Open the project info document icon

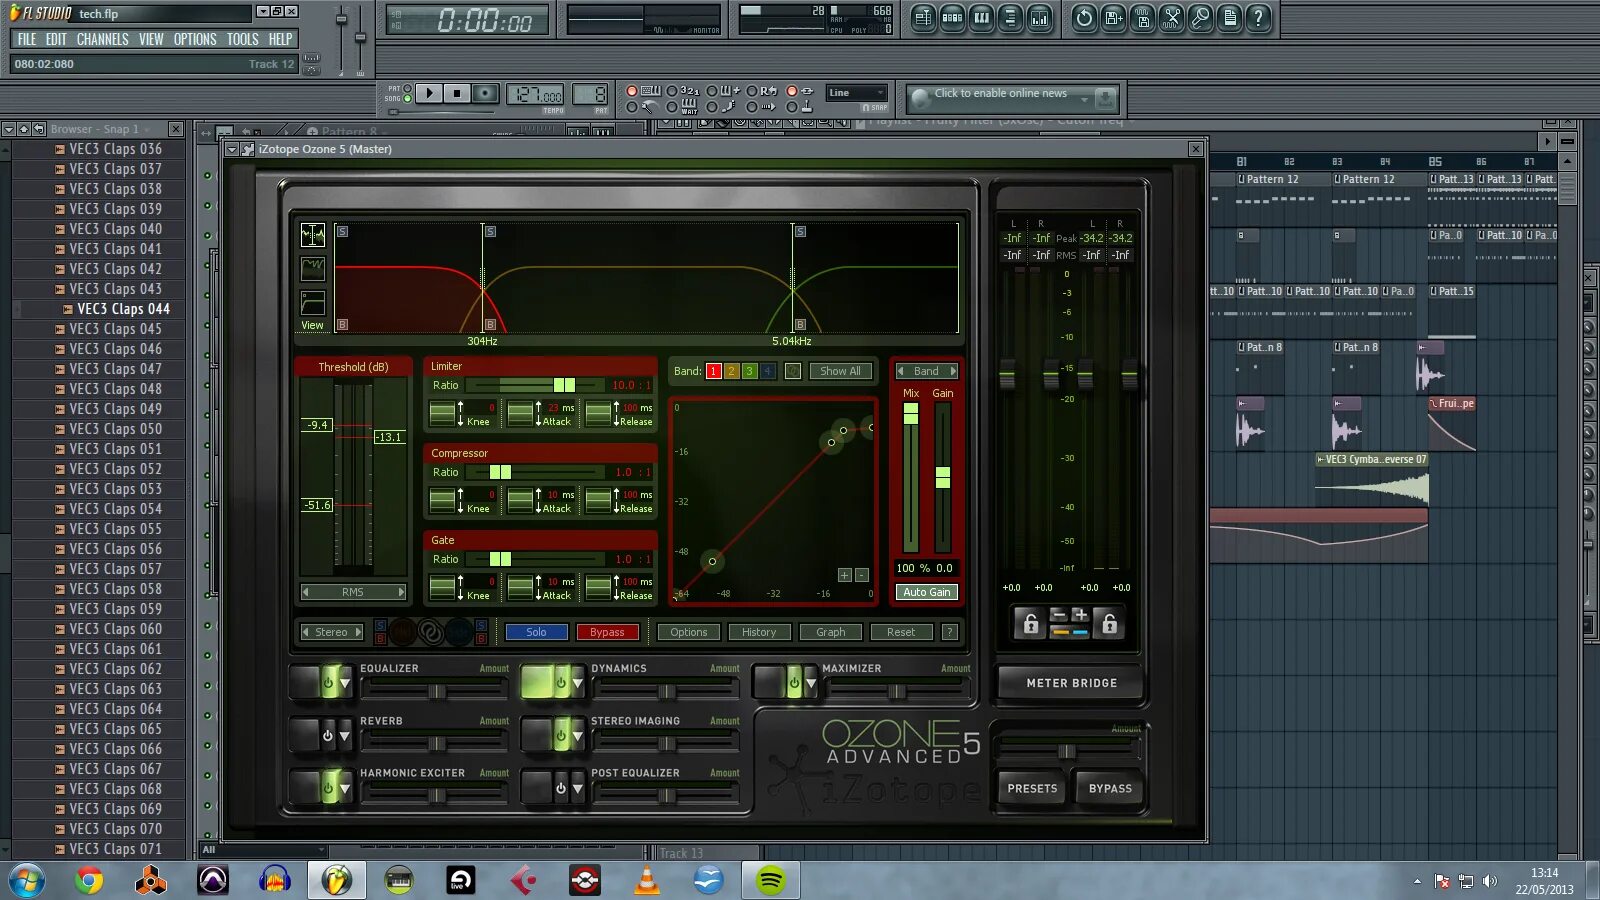click(x=1230, y=18)
